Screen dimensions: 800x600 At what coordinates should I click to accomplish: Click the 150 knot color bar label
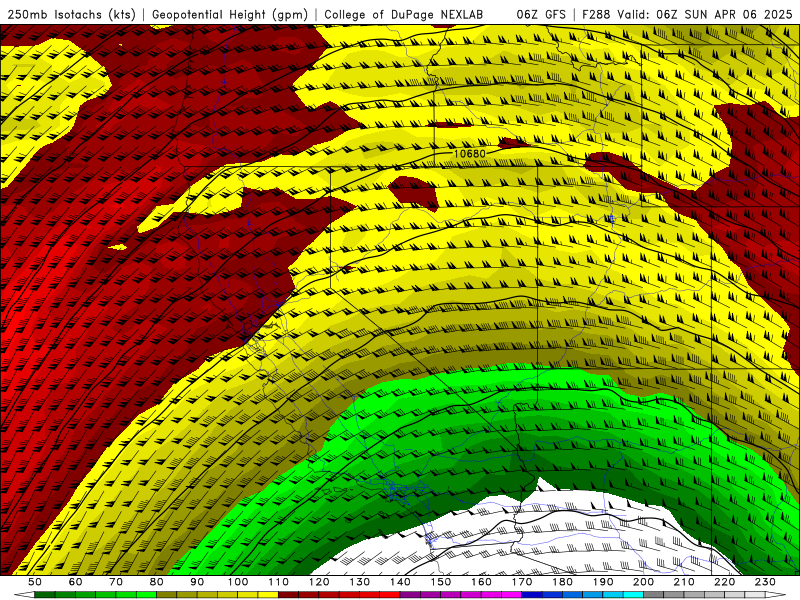coord(440,582)
